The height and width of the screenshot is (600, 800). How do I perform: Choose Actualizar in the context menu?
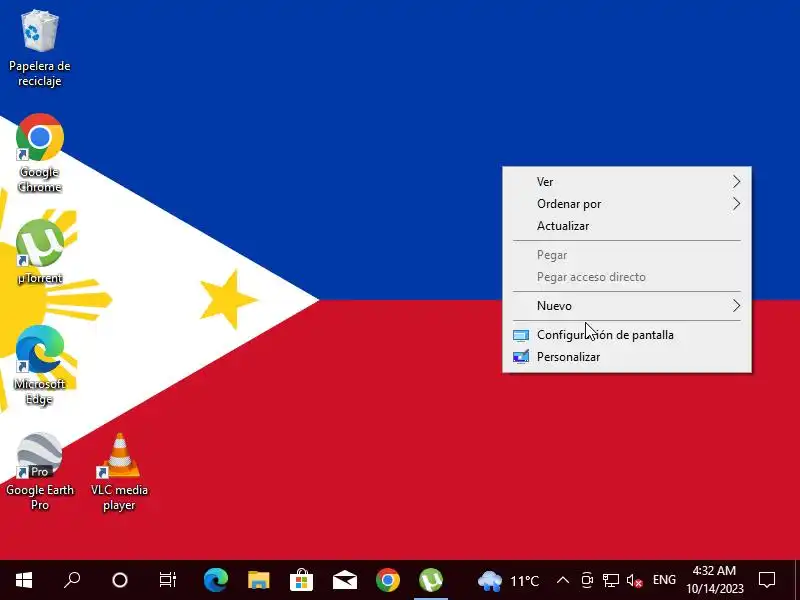pyautogui.click(x=627, y=226)
